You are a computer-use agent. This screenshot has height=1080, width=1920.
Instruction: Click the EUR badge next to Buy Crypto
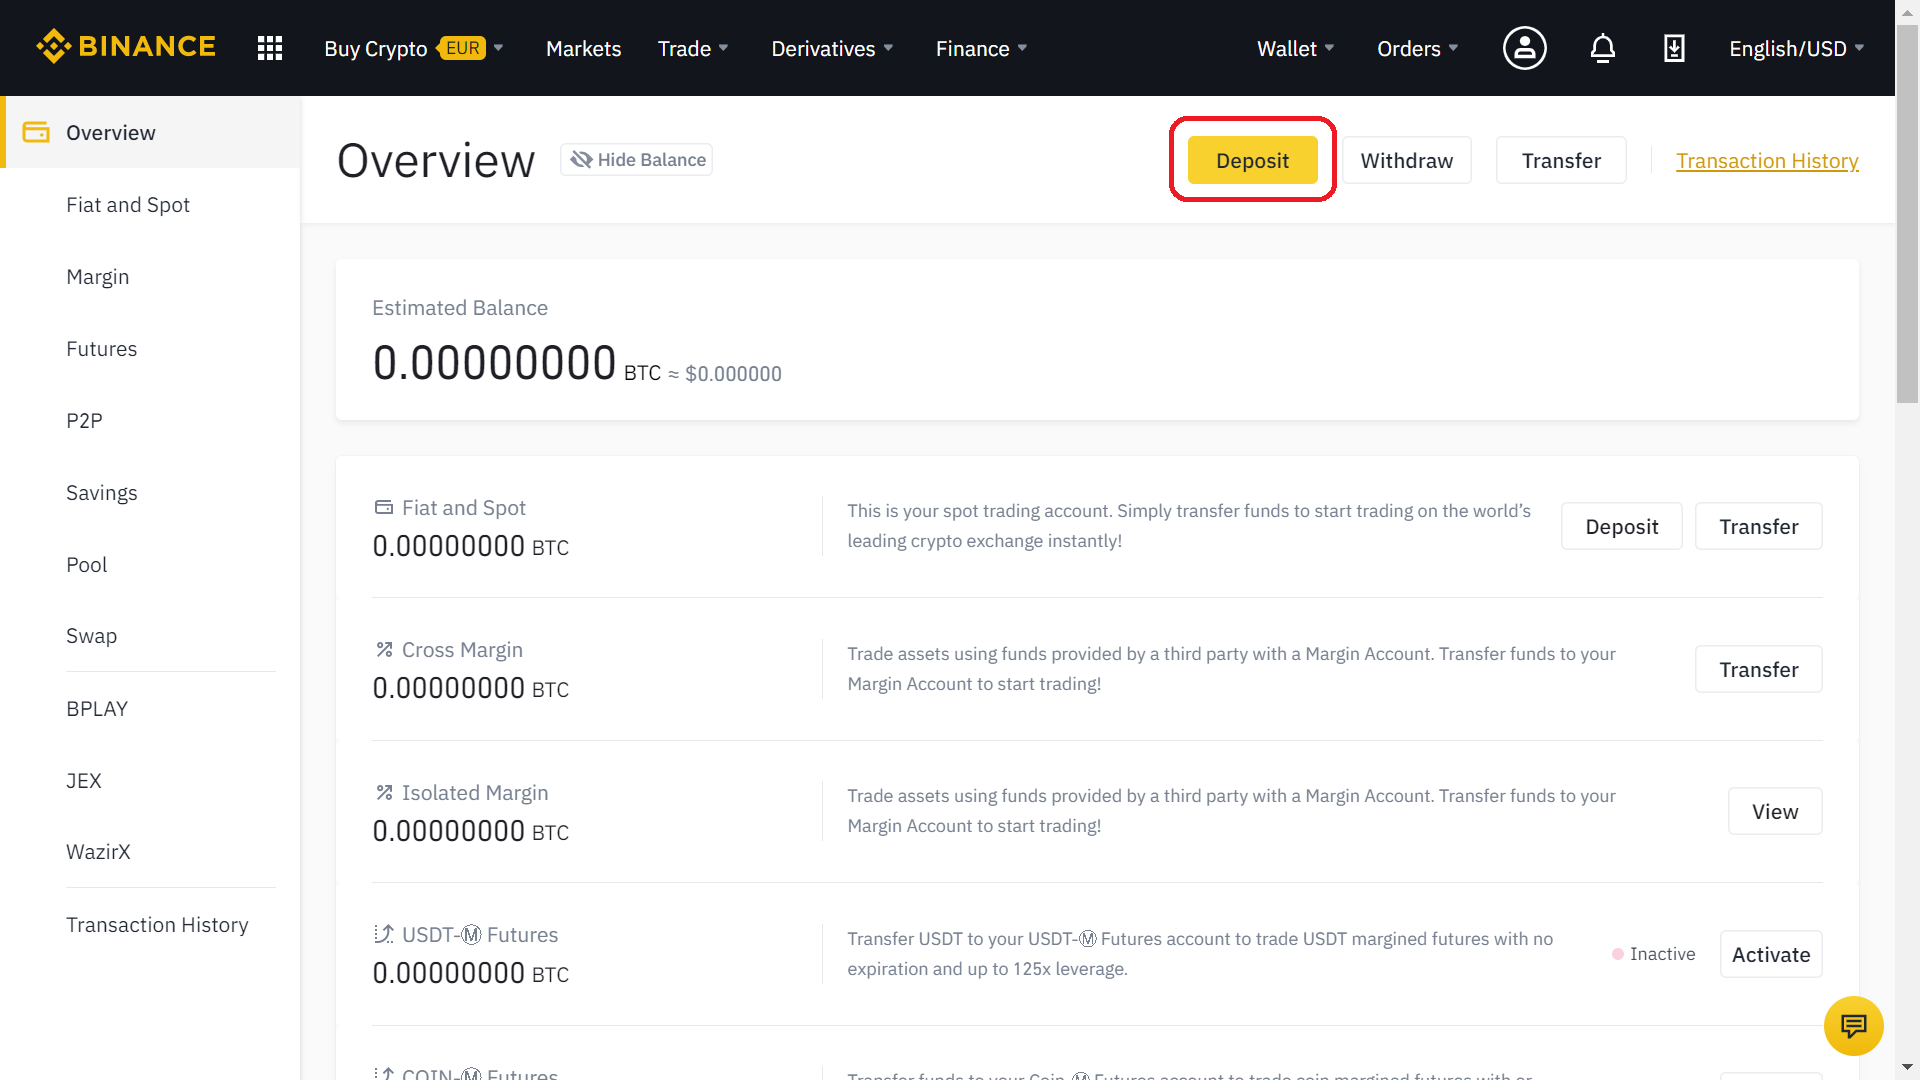coord(463,48)
